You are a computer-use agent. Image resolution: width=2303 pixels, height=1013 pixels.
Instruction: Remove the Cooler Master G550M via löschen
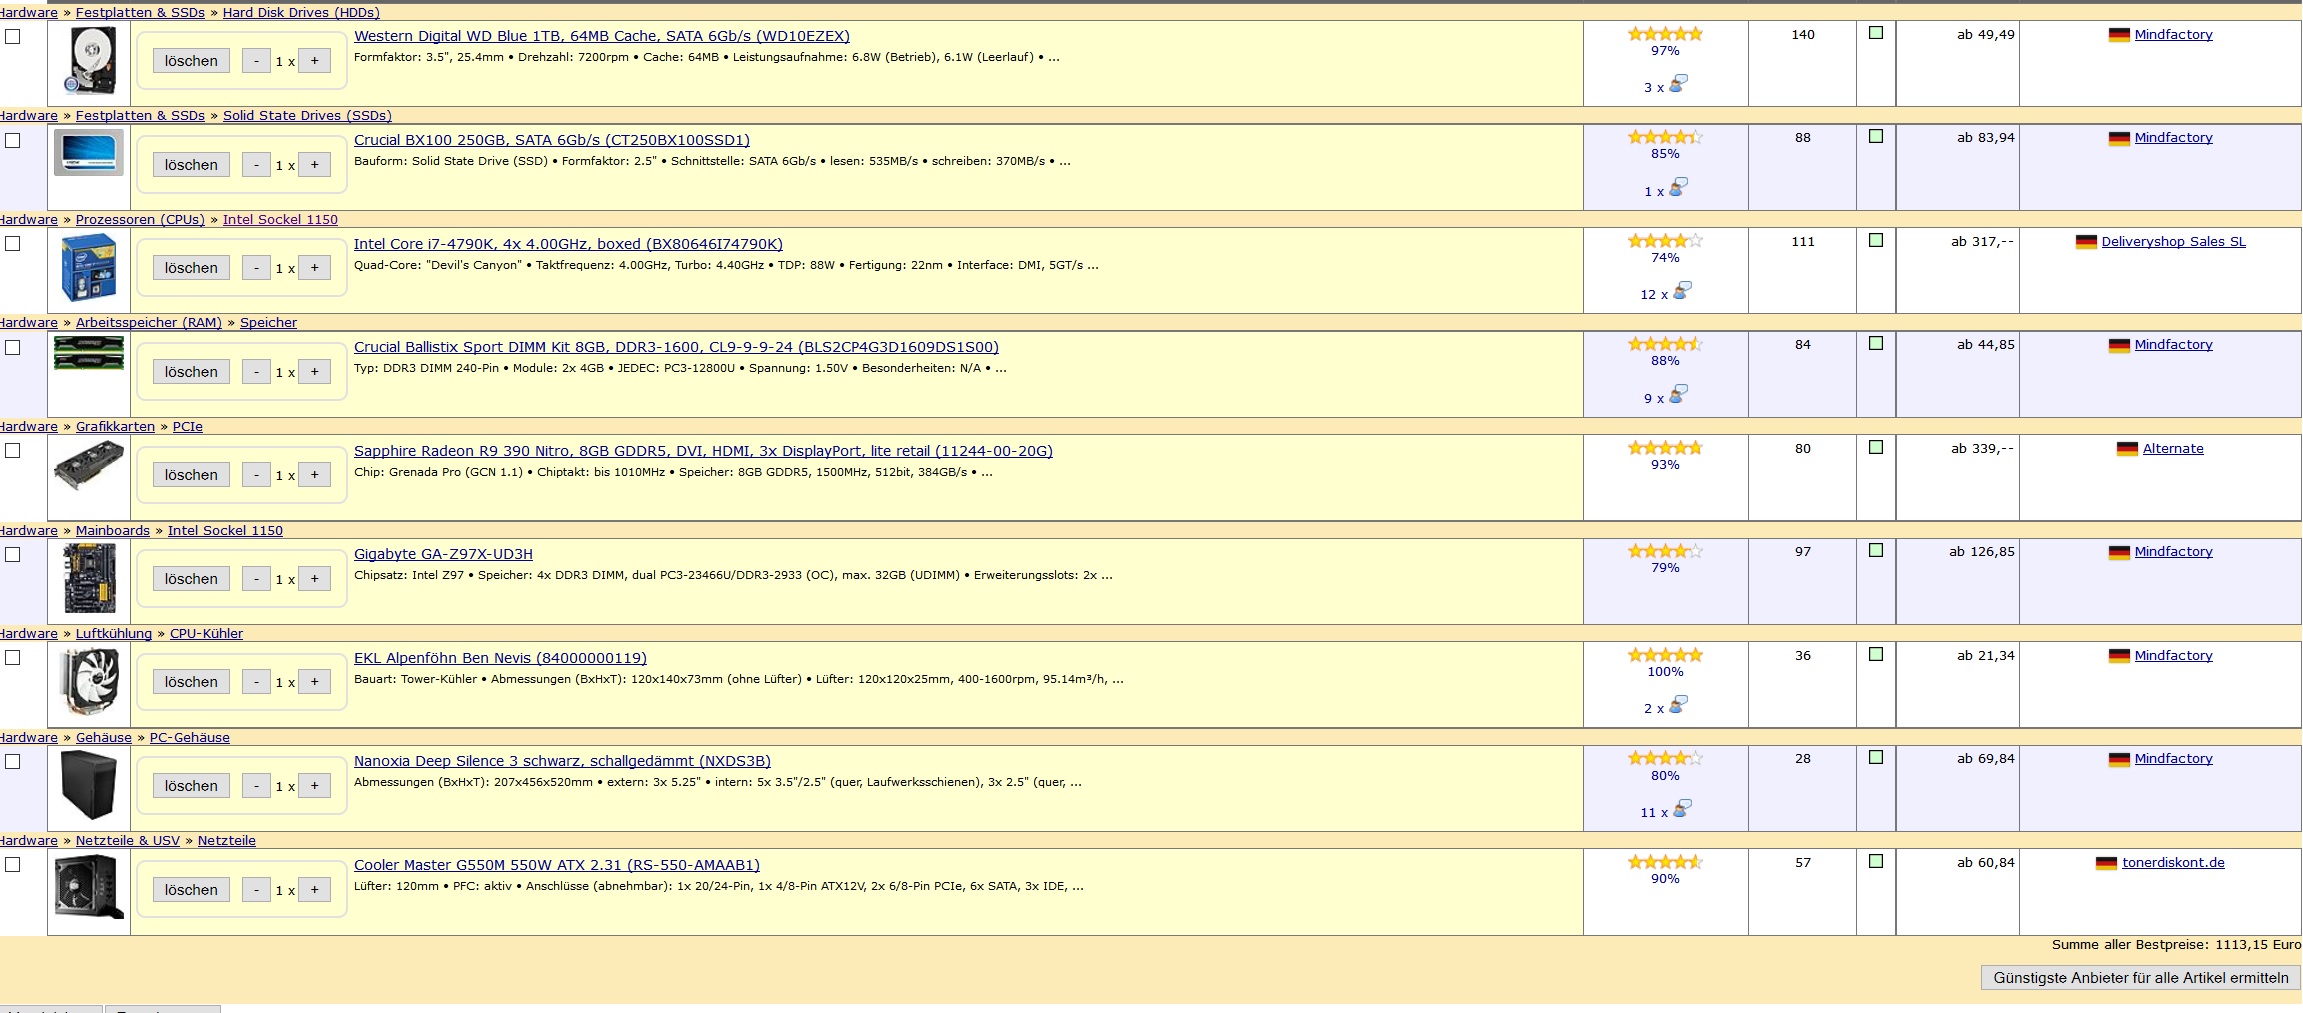pyautogui.click(x=191, y=890)
